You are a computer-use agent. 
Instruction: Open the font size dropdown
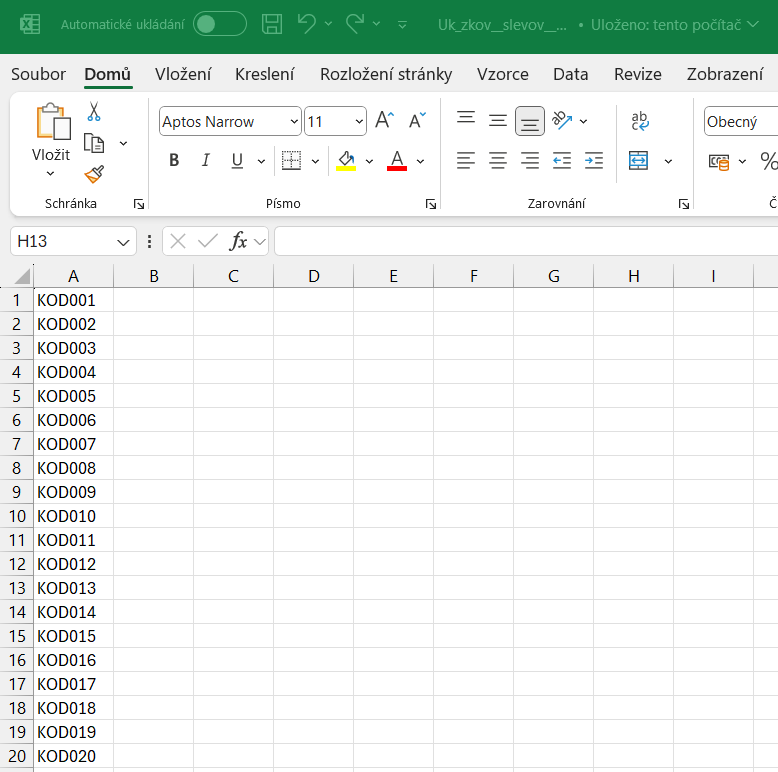(x=359, y=122)
